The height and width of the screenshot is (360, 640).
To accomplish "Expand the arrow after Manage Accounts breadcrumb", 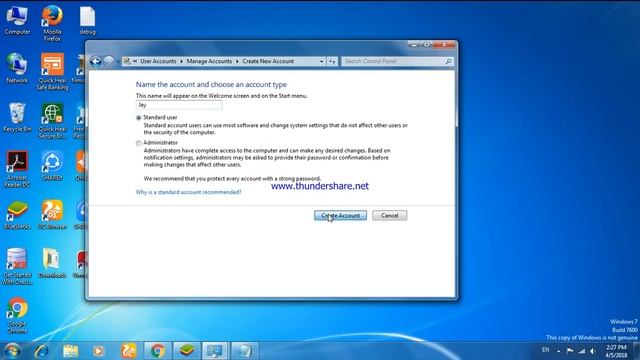I will click(x=237, y=61).
